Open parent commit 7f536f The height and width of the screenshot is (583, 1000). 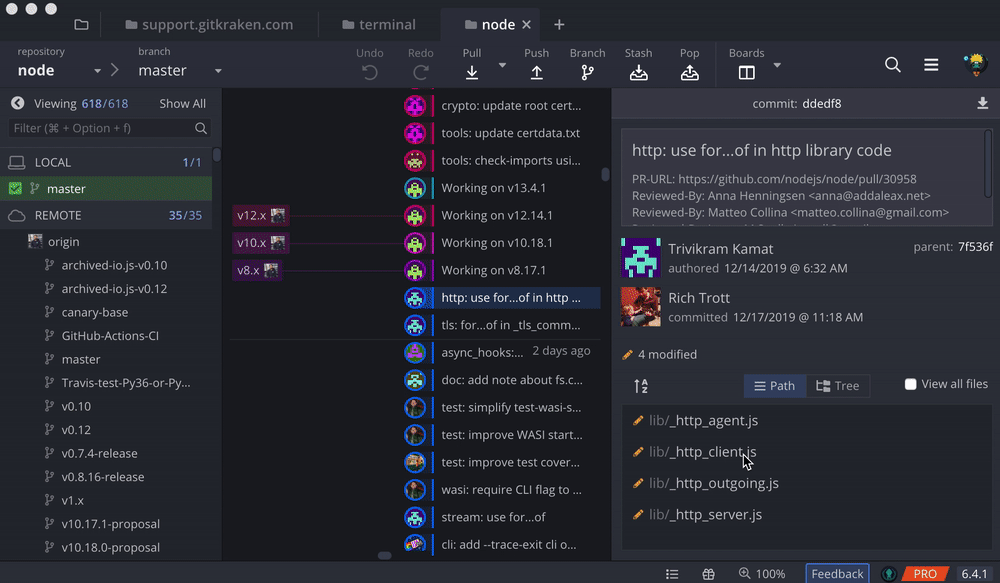click(975, 247)
